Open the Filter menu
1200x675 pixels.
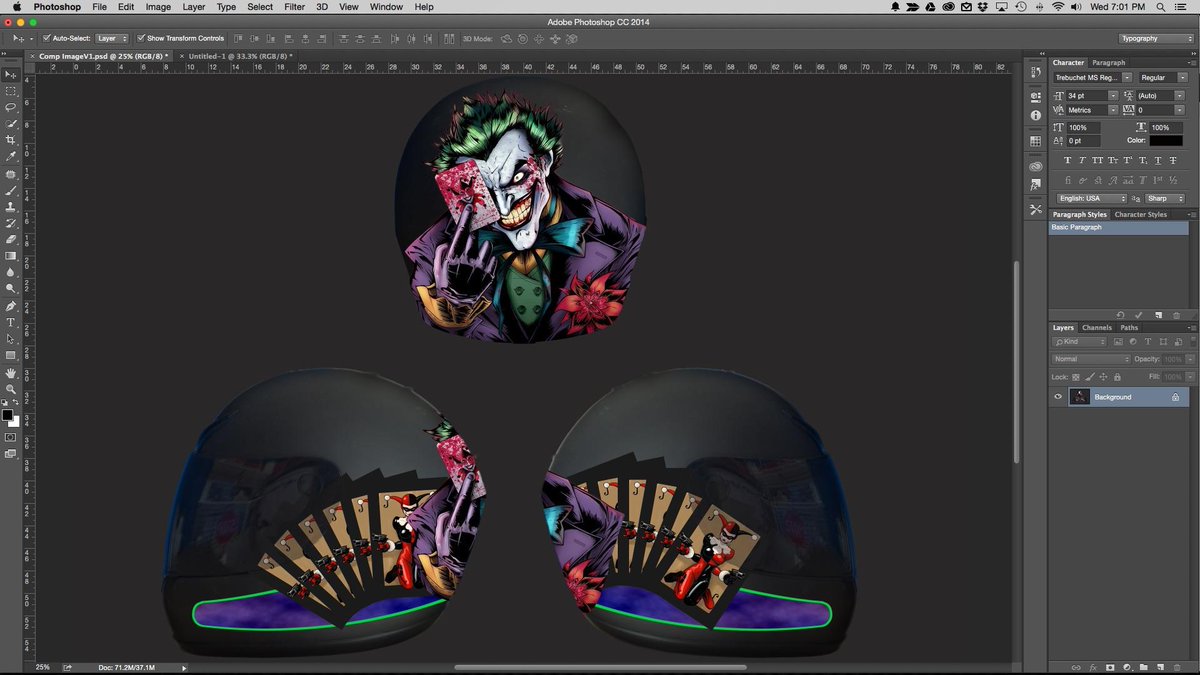[294, 7]
